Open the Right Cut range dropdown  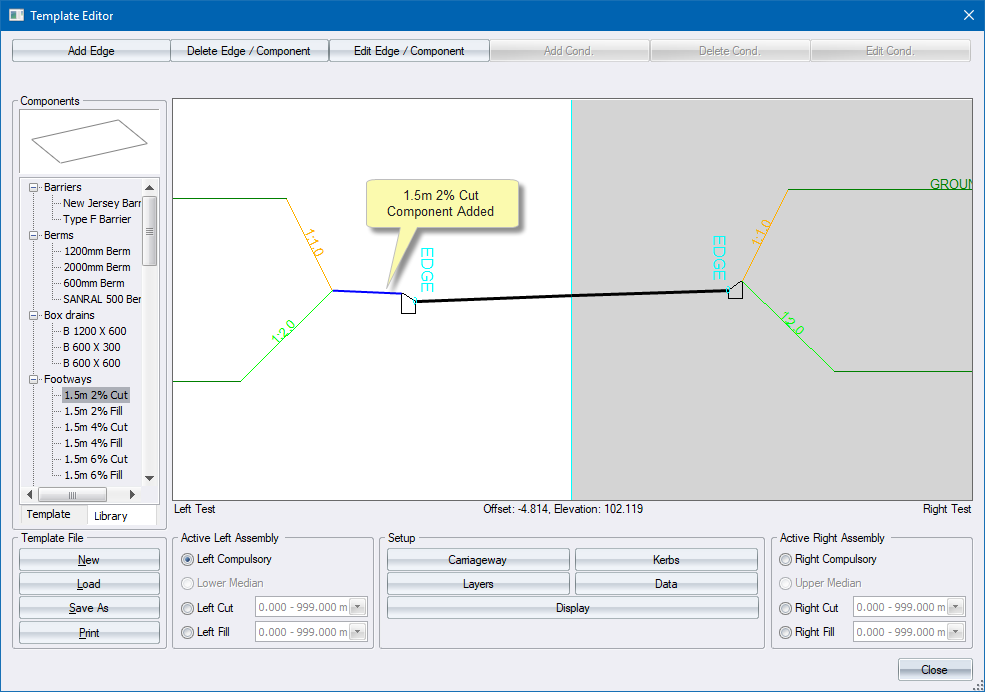click(x=956, y=608)
